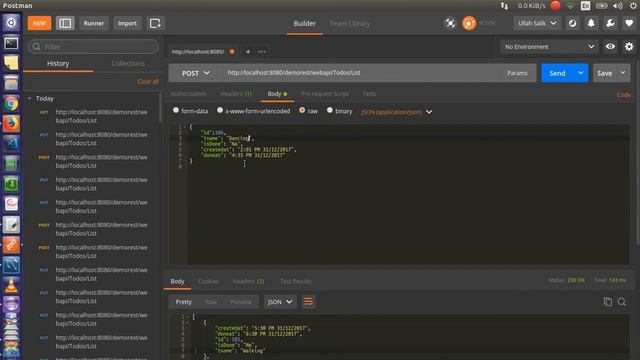Click the Clear all history link
This screenshot has height=360, width=640.
tap(148, 81)
